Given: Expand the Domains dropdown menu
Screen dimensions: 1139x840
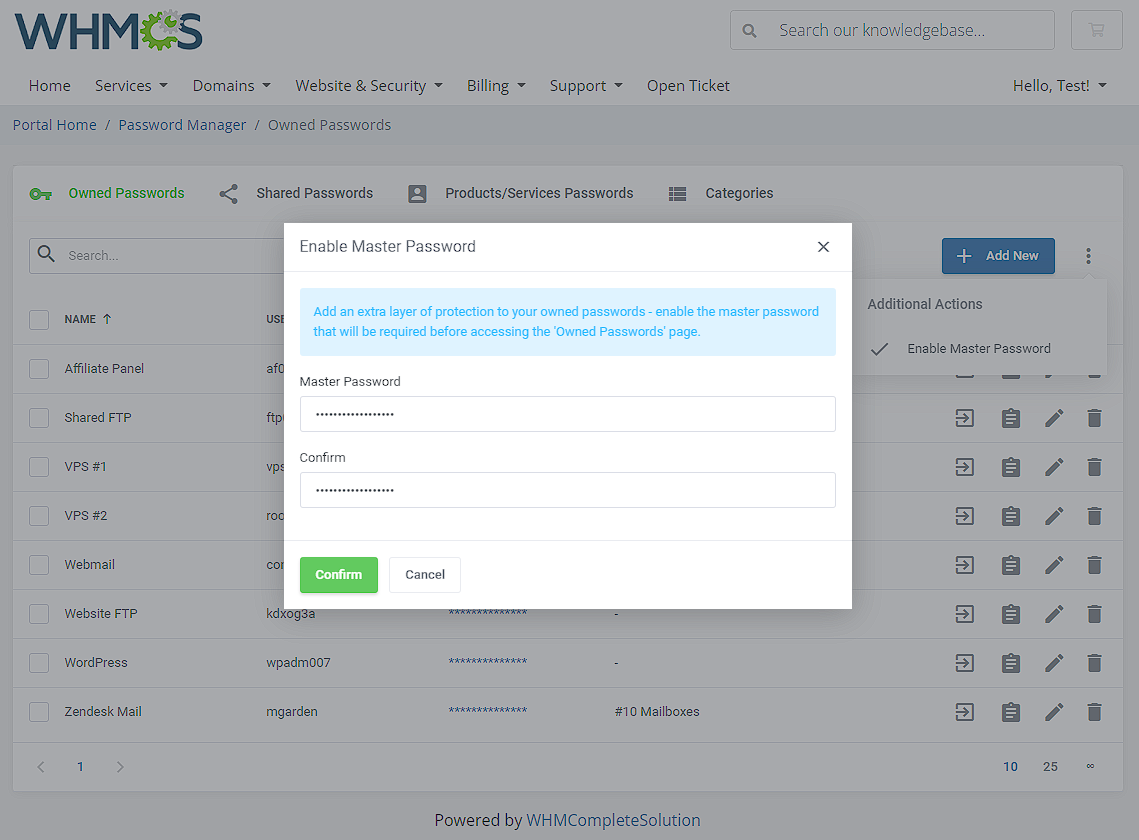Looking at the screenshot, I should (232, 86).
